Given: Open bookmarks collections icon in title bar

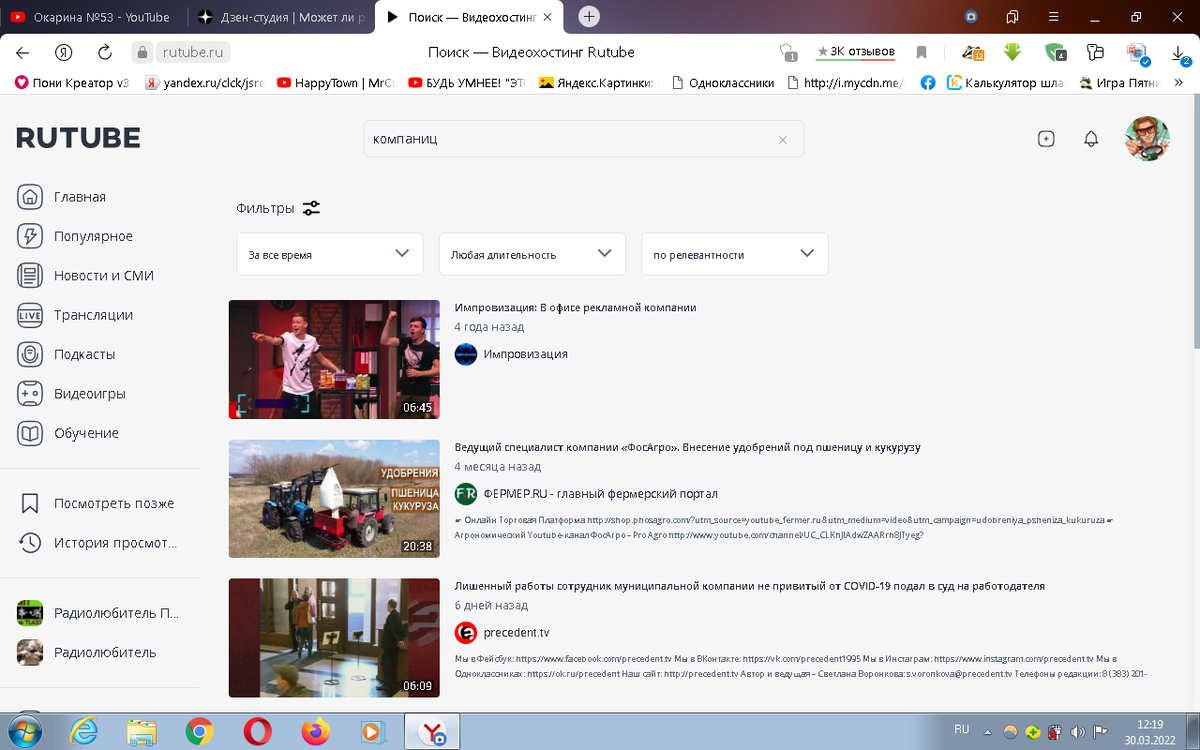Looking at the screenshot, I should 1012,17.
